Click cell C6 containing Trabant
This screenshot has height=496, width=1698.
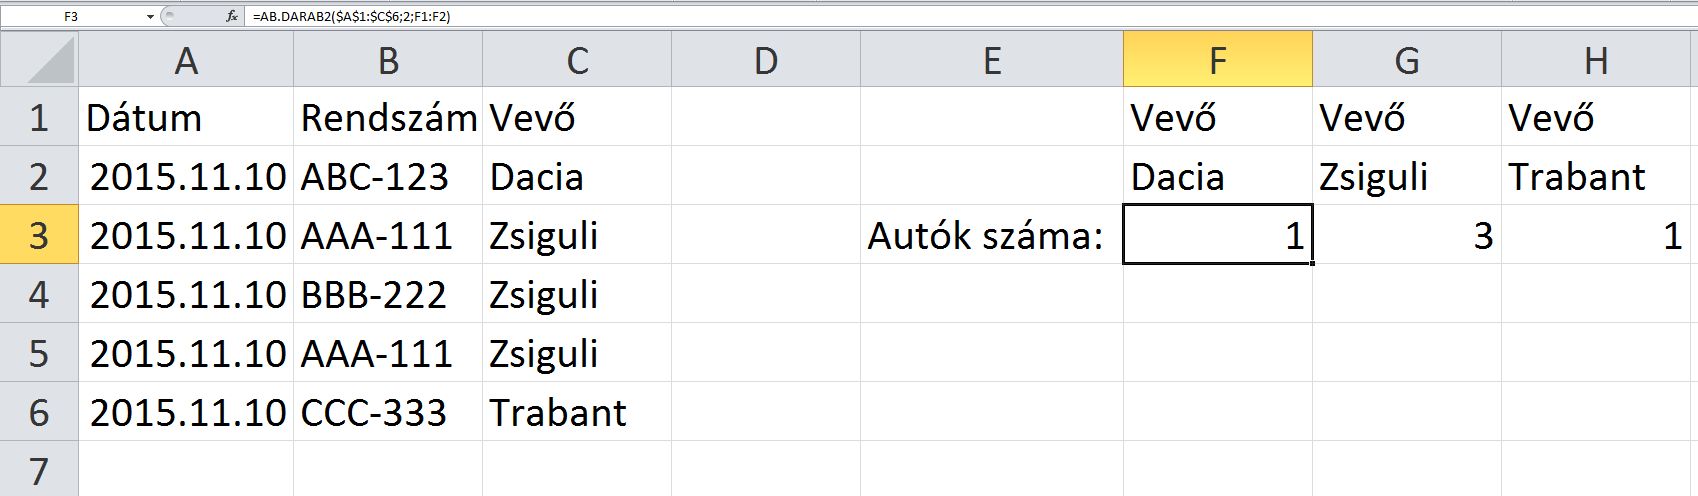[x=576, y=412]
